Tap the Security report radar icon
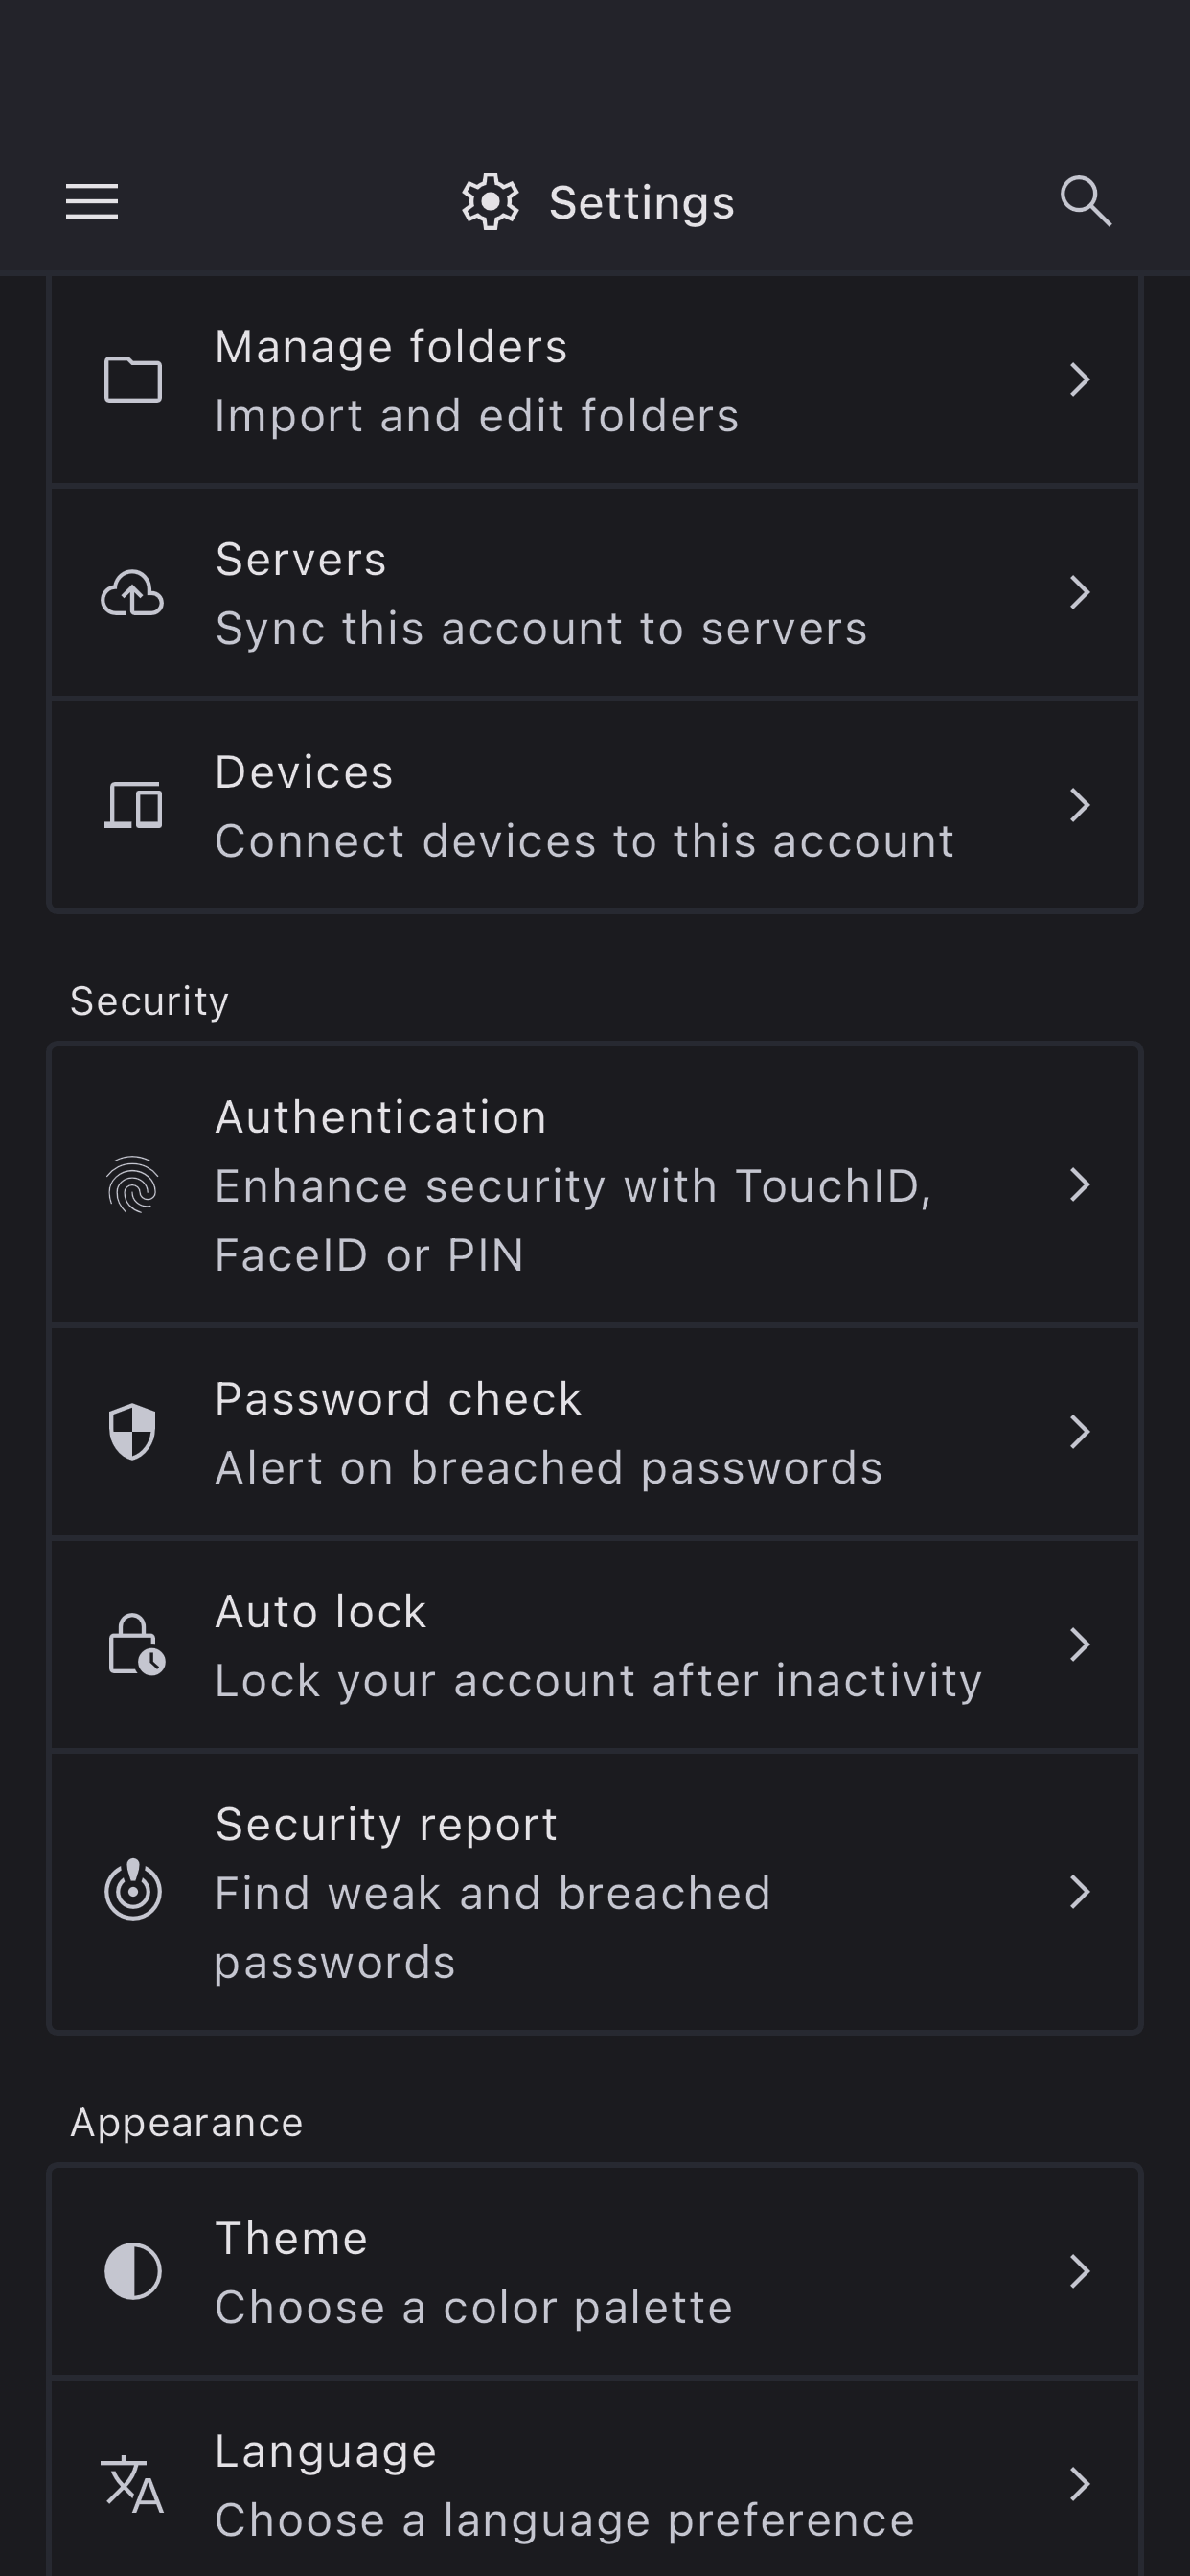The image size is (1190, 2576). tap(133, 1891)
